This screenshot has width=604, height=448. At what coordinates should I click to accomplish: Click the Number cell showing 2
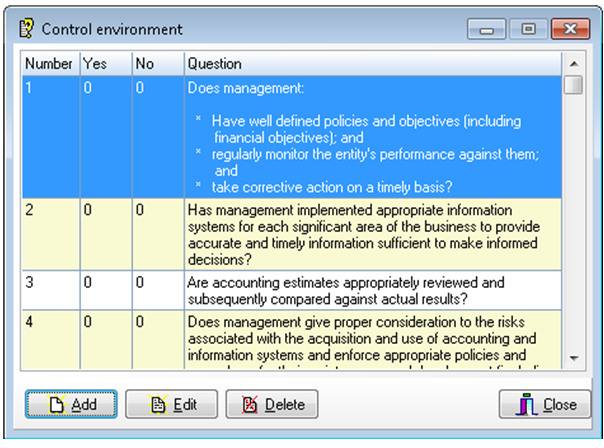point(50,234)
